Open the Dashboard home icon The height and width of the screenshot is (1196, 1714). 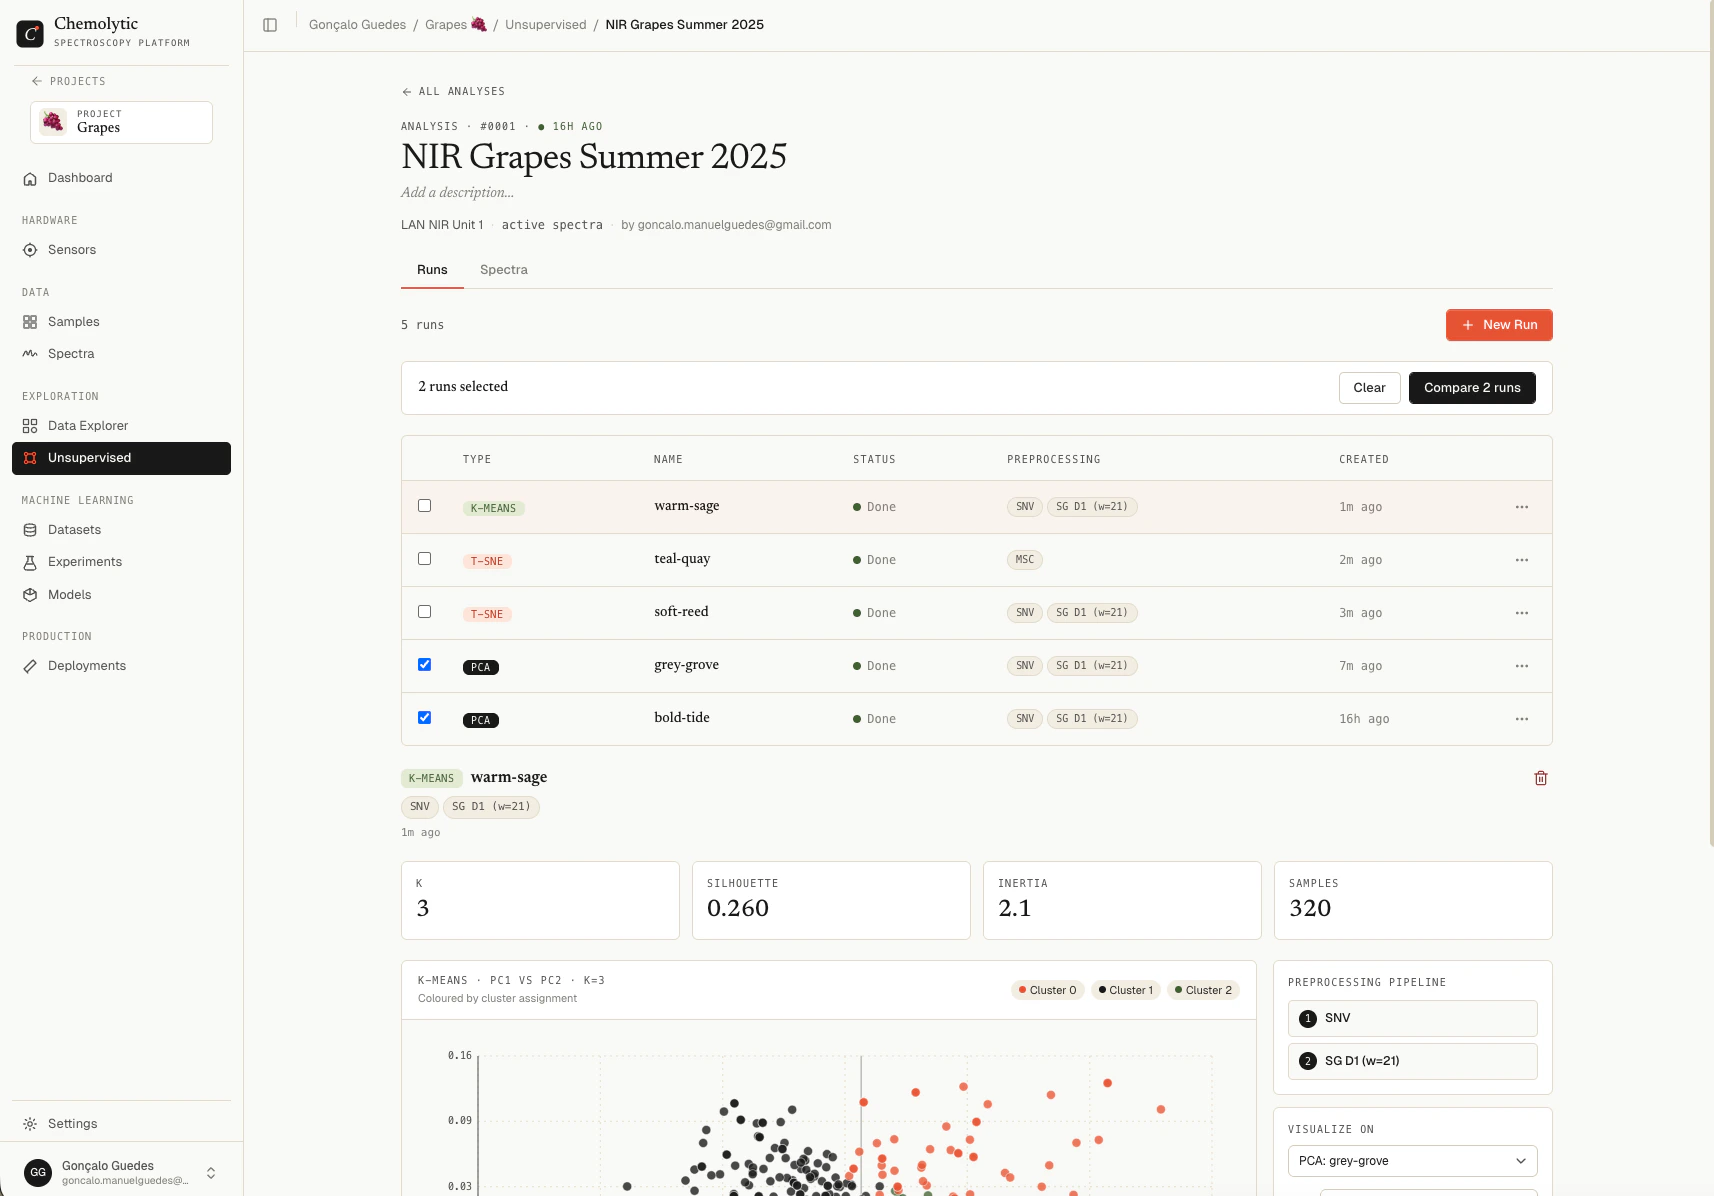(30, 178)
